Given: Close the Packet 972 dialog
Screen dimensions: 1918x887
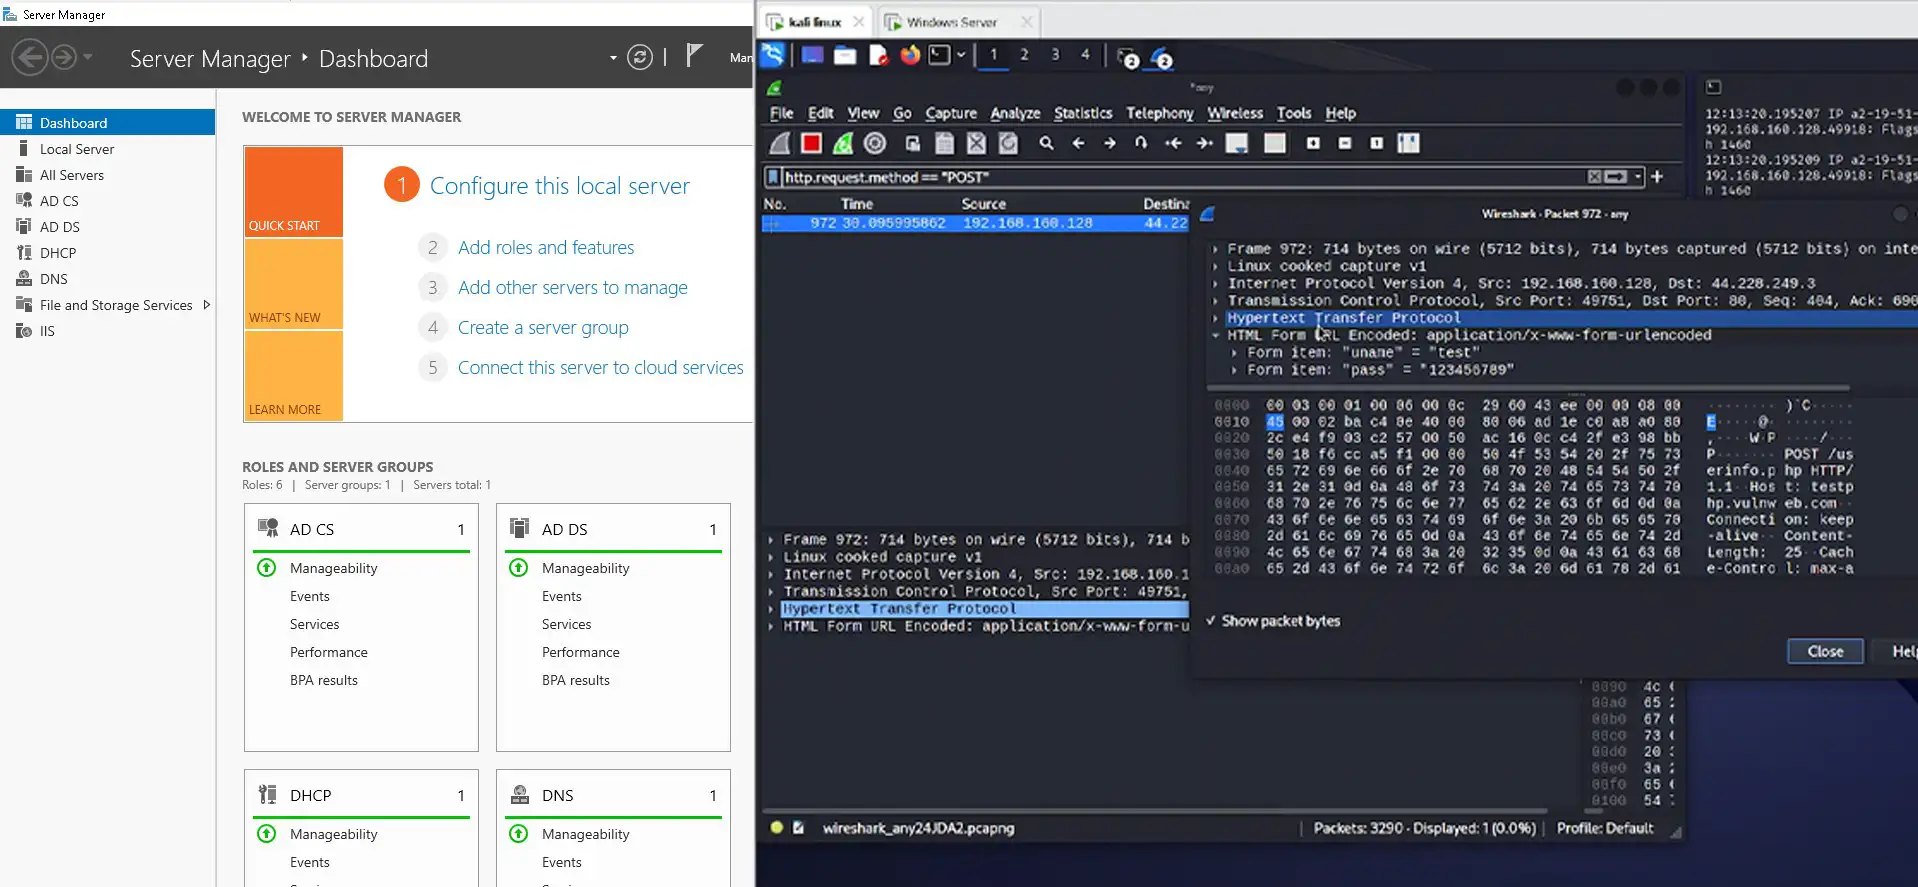Looking at the screenshot, I should click(1825, 651).
